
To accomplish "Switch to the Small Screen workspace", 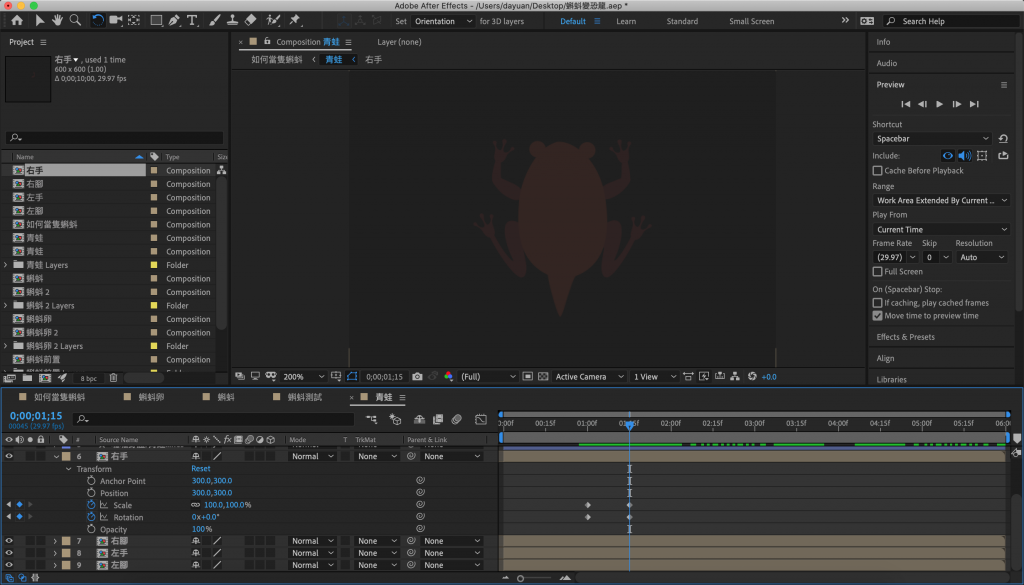I will click(751, 21).
